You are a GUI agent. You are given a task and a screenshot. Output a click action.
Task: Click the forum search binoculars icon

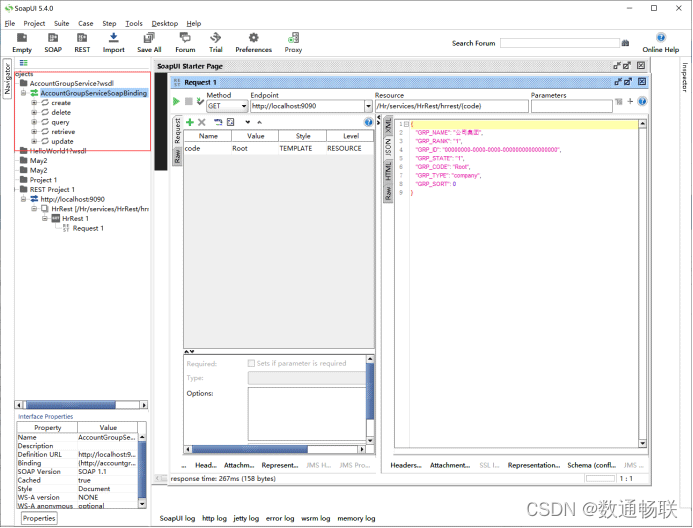tap(625, 43)
